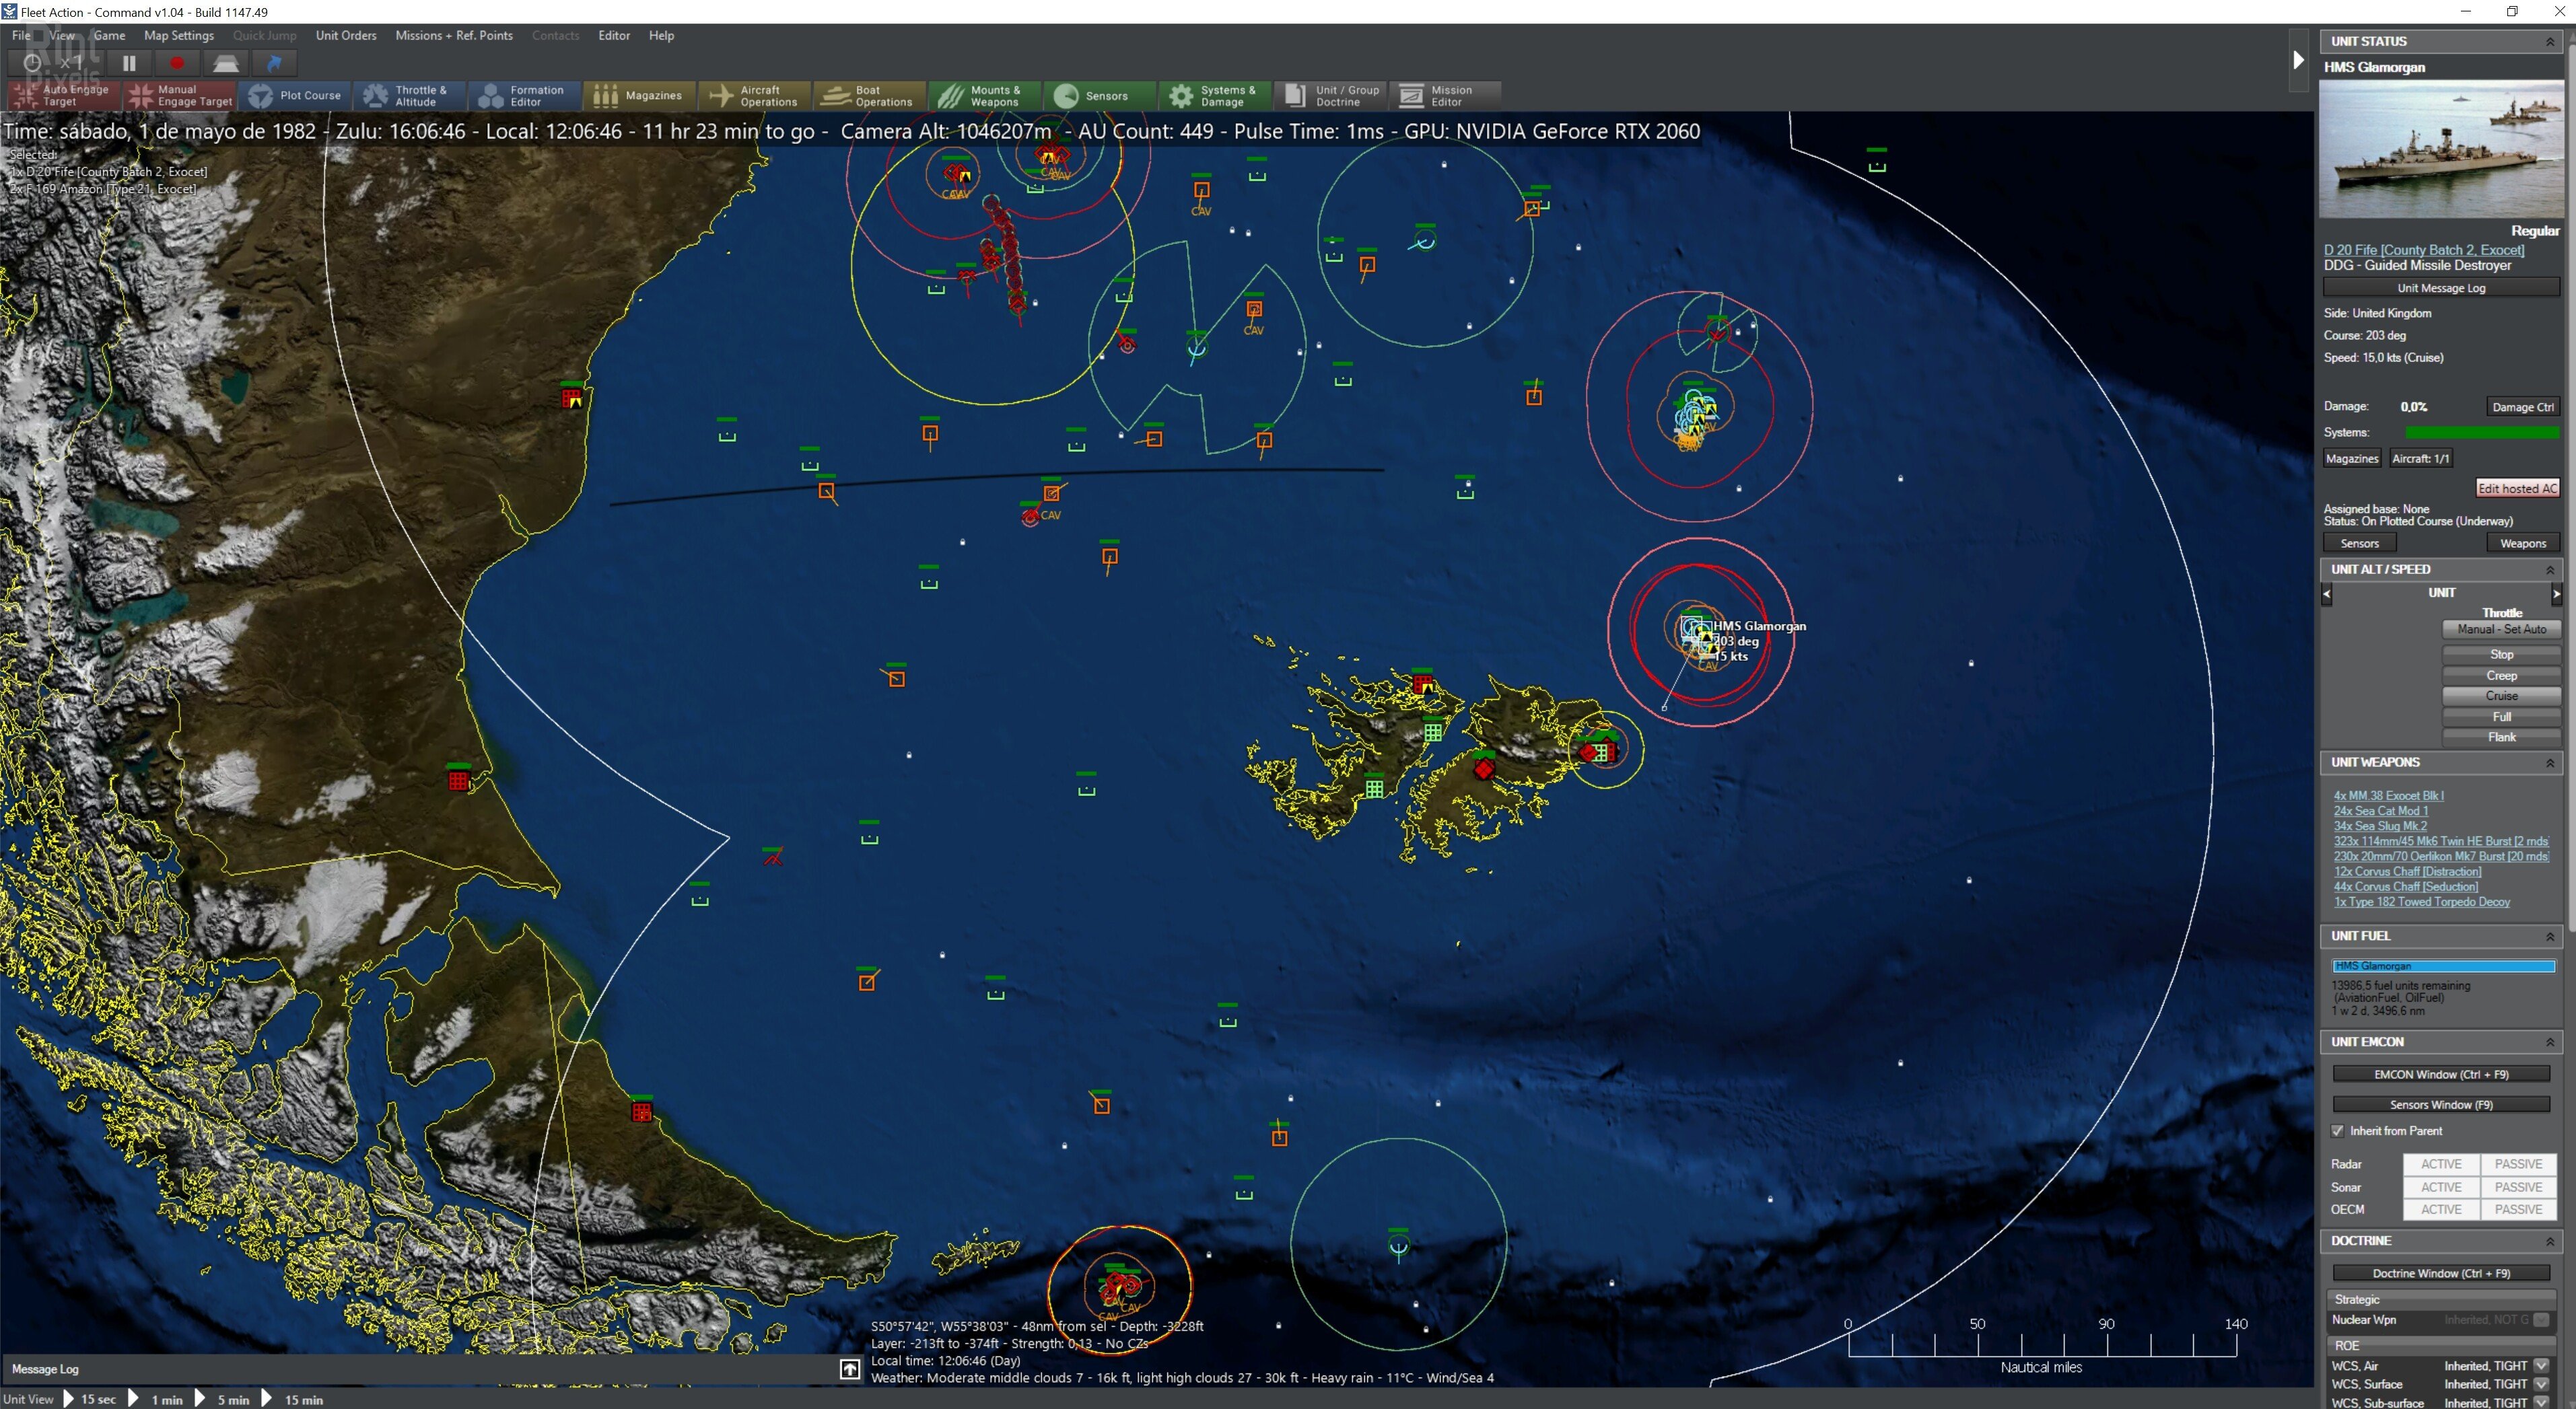Collapse the UNIT WEAPONS panel
2576x1409 pixels.
(x=2552, y=762)
